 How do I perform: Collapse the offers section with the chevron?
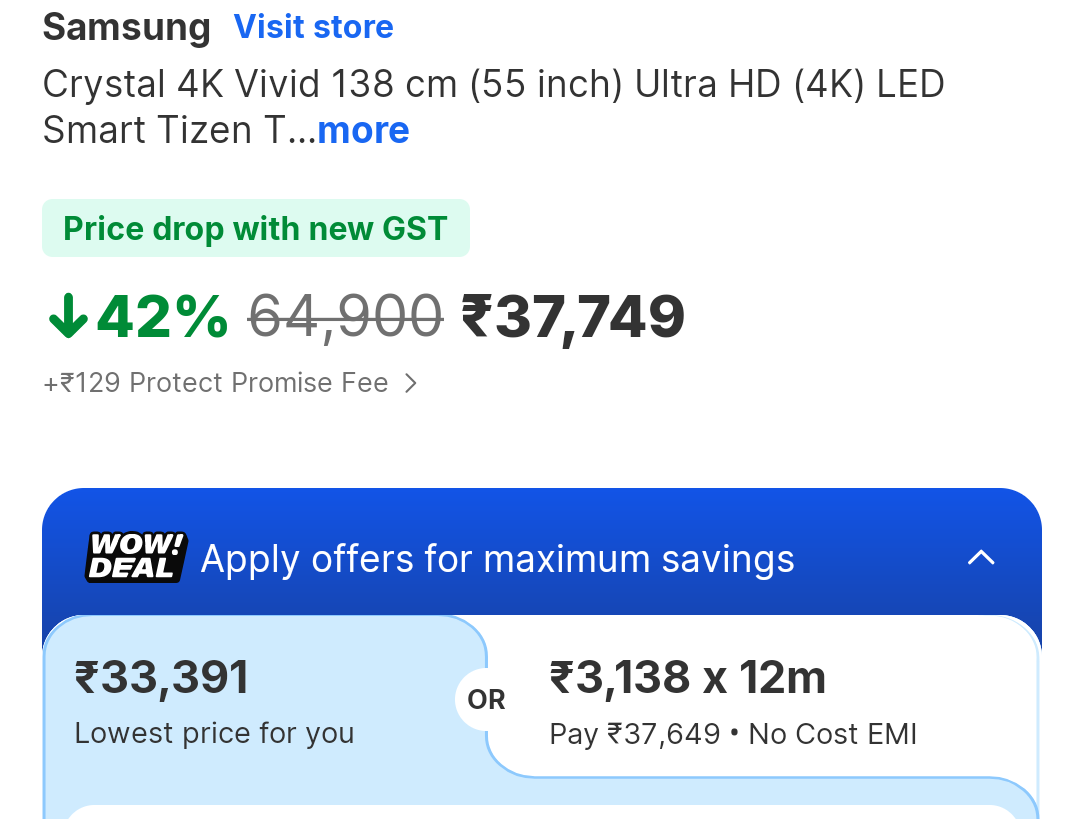click(981, 558)
